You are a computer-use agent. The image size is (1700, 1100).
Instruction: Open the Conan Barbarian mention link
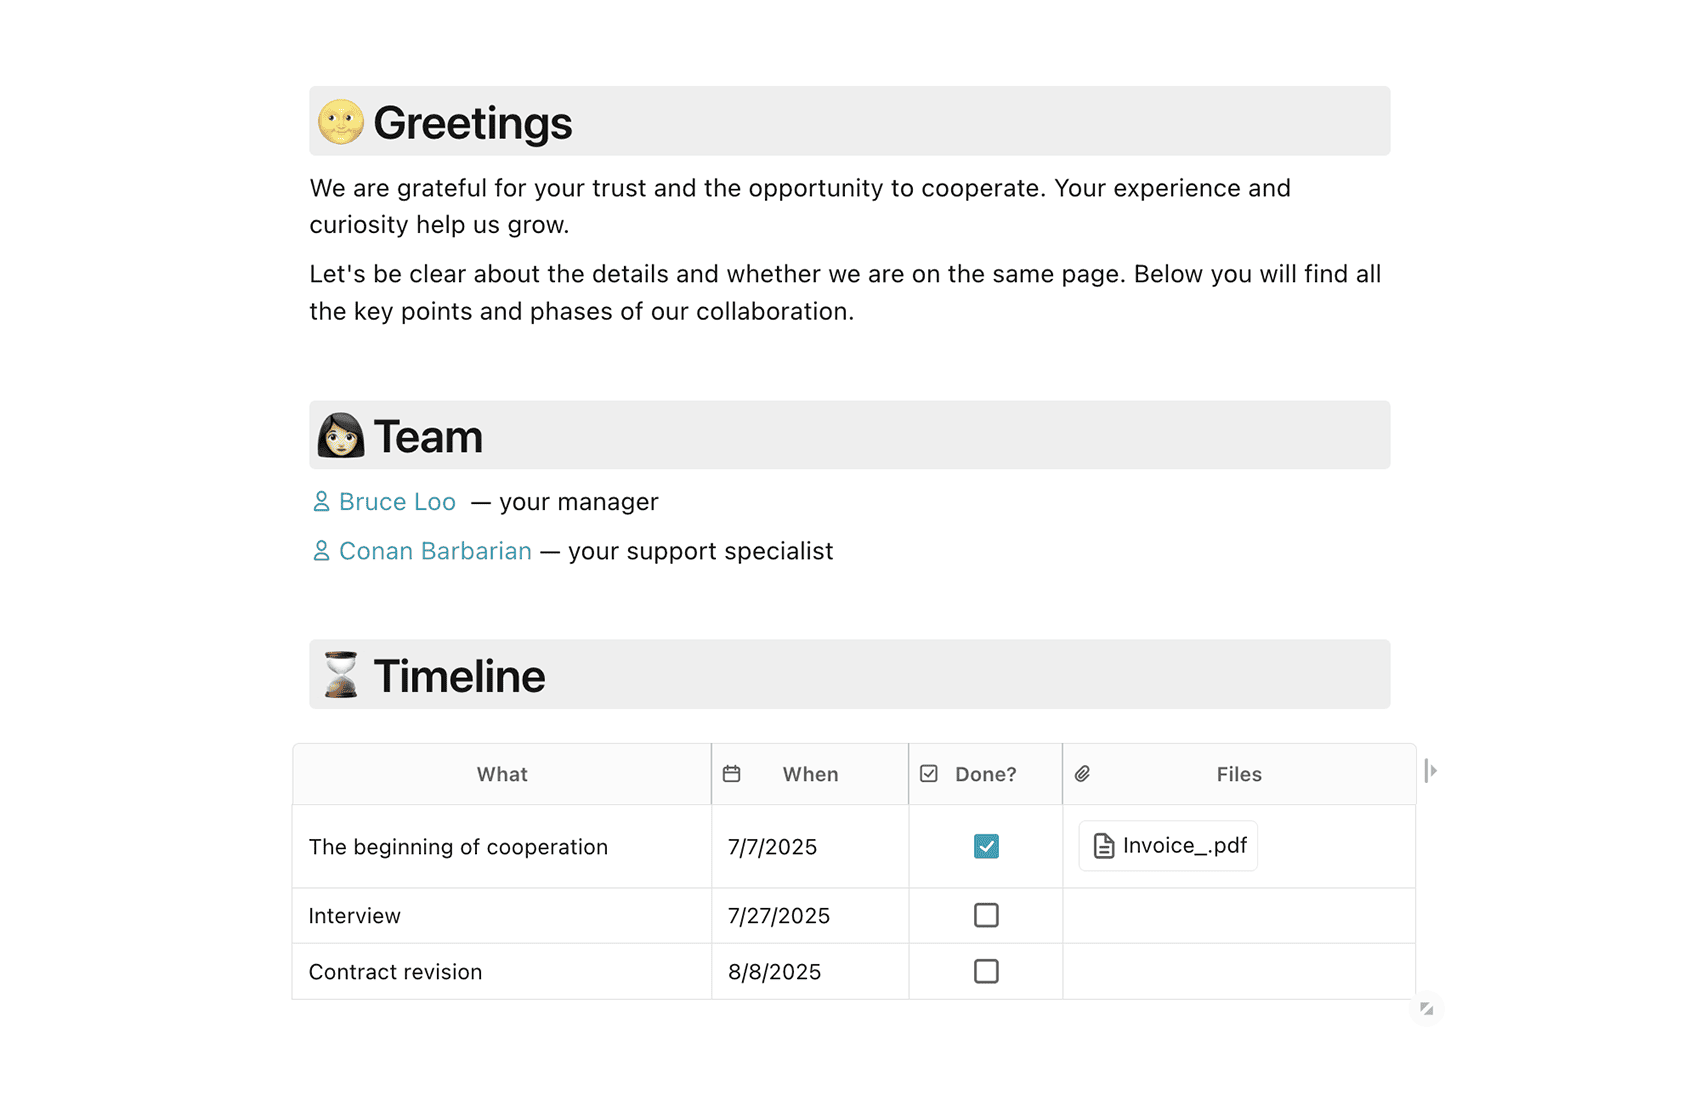click(435, 551)
